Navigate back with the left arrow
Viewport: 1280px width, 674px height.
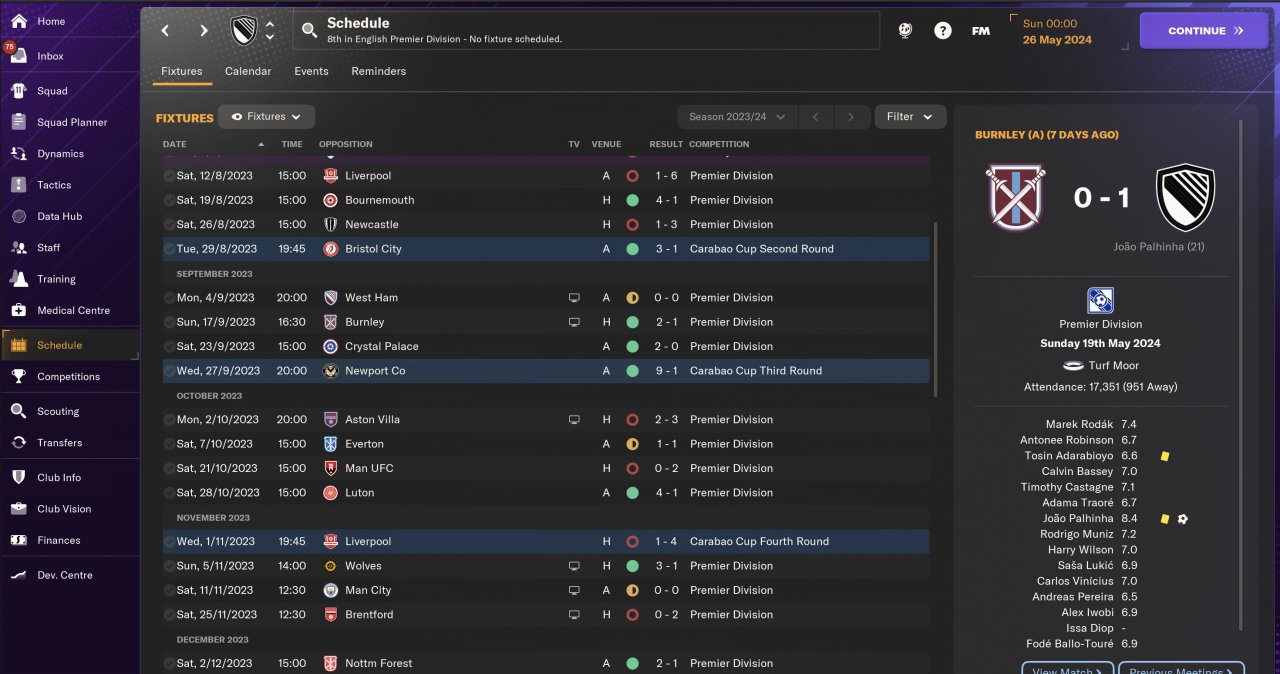pos(165,31)
